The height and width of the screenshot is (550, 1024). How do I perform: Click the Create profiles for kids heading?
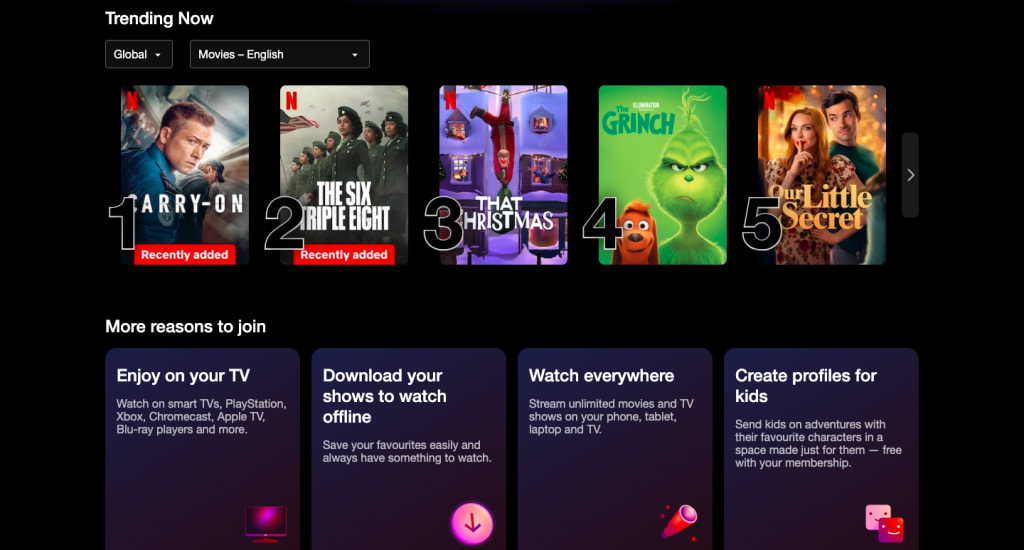806,385
